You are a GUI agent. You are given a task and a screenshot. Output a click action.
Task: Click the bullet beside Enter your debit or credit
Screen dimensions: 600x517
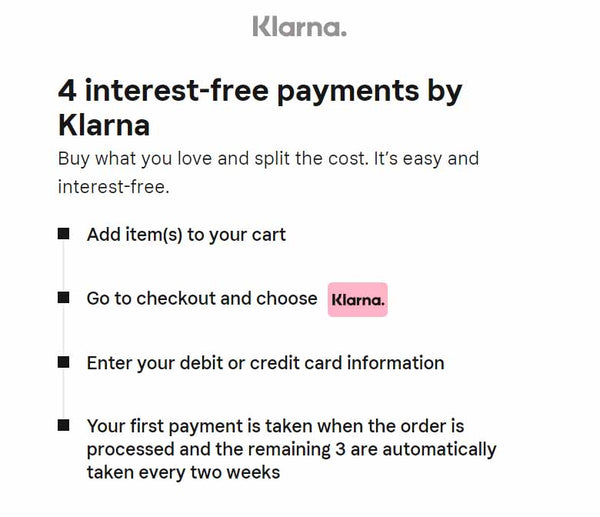(64, 361)
